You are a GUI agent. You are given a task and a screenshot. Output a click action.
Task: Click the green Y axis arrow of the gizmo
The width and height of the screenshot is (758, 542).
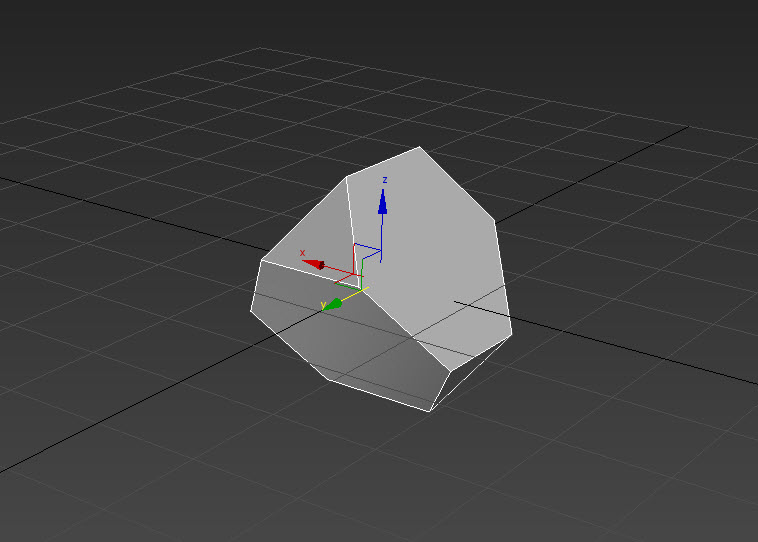(333, 304)
